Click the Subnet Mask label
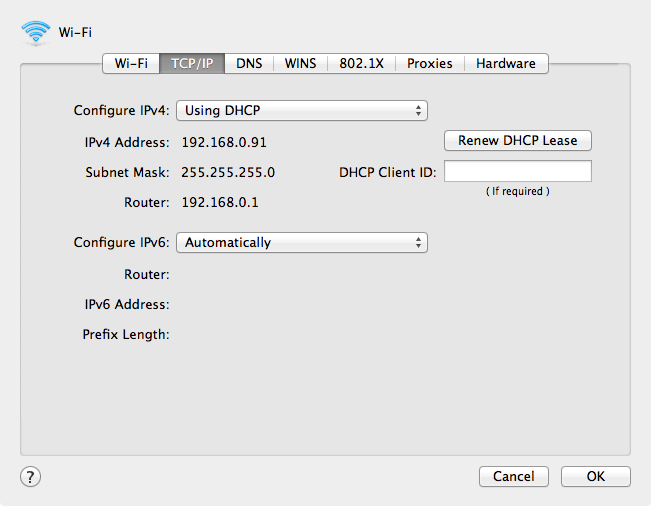The height and width of the screenshot is (506, 651). tap(127, 172)
